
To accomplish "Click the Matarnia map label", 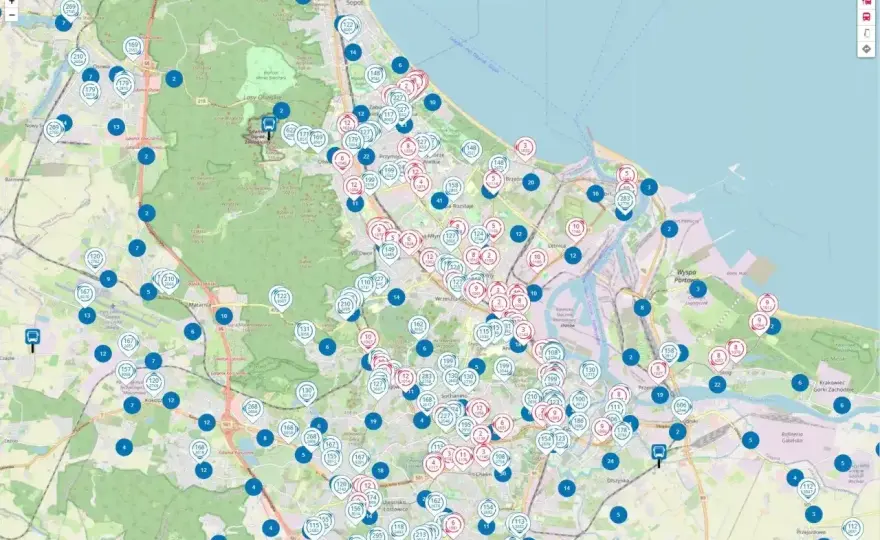I will pyautogui.click(x=202, y=305).
